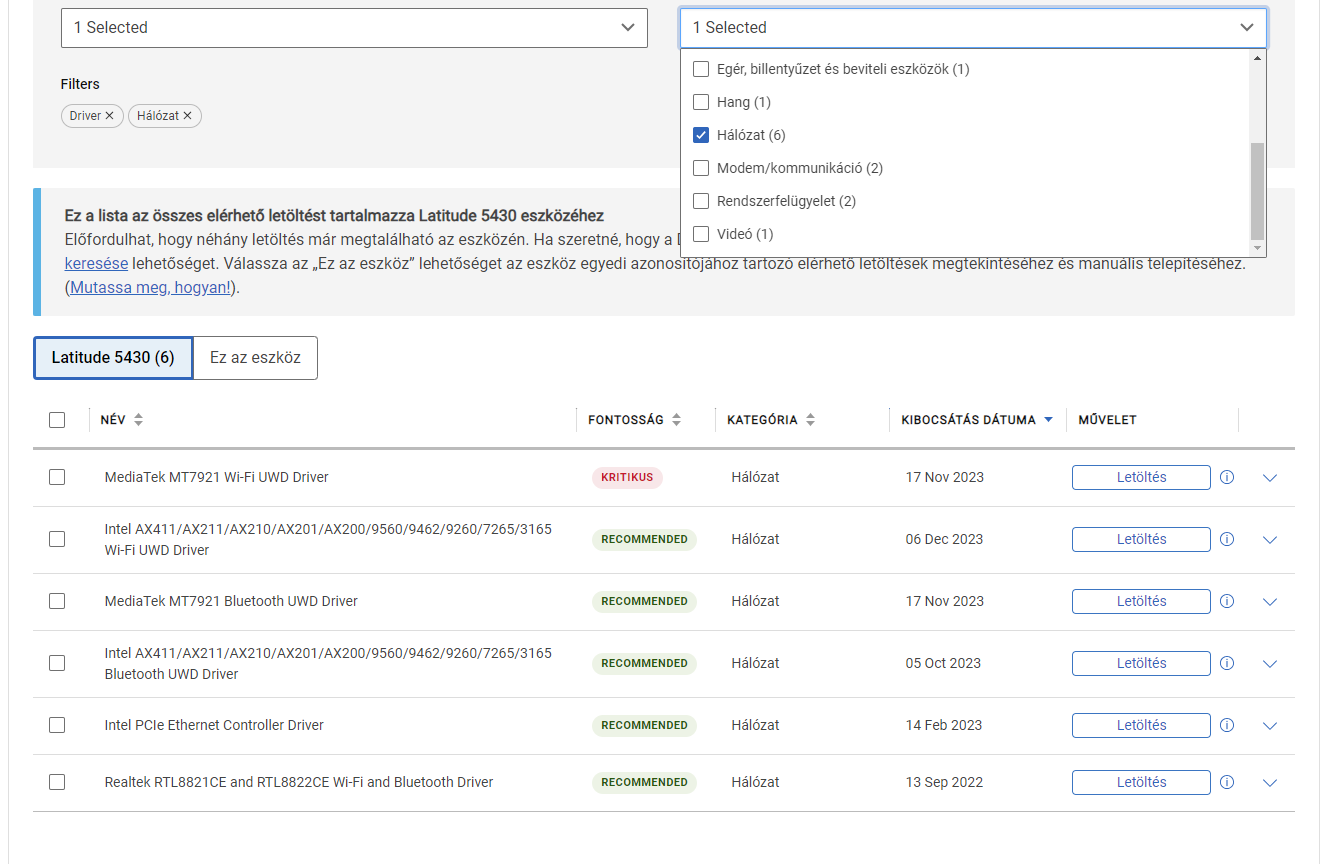Image resolution: width=1332 pixels, height=864 pixels.
Task: Click 'MediaTek MT7921 Wi-Fi UWD Driver' name
Action: (x=217, y=477)
